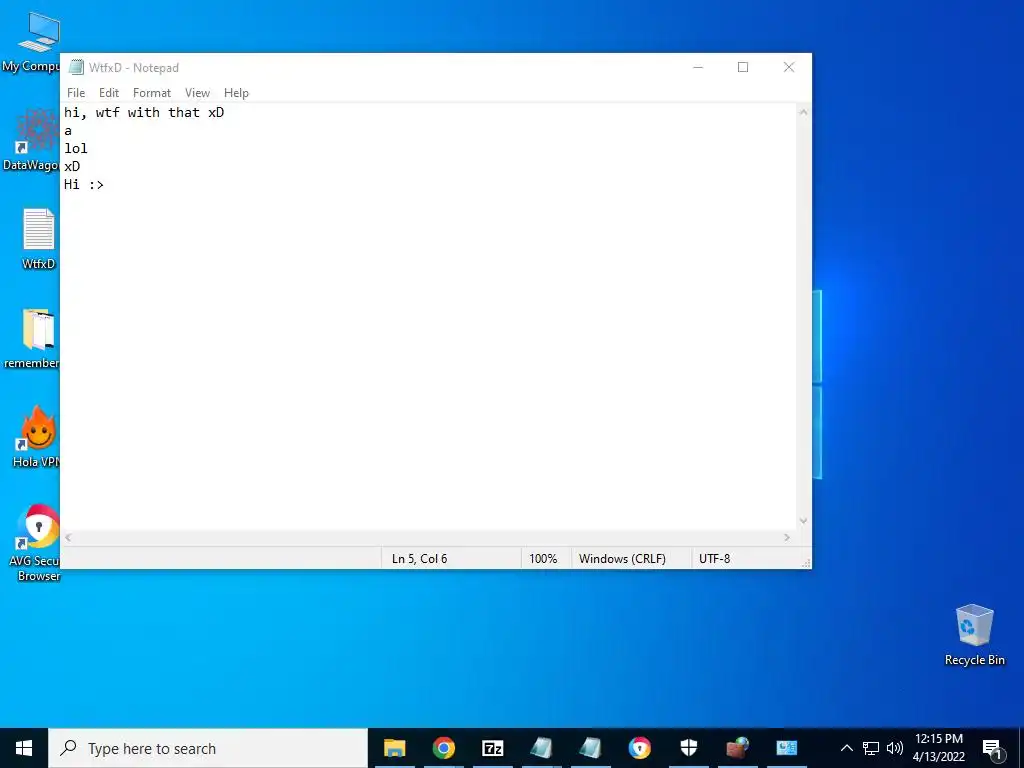
Task: Open File Explorer from taskbar
Action: coord(394,748)
